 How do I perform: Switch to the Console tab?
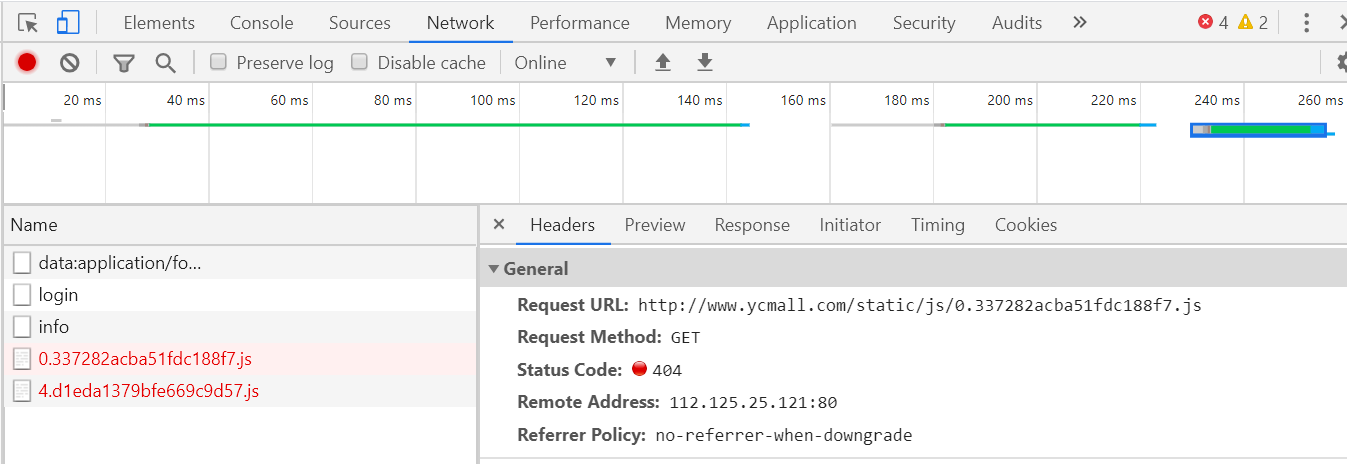[x=262, y=22]
